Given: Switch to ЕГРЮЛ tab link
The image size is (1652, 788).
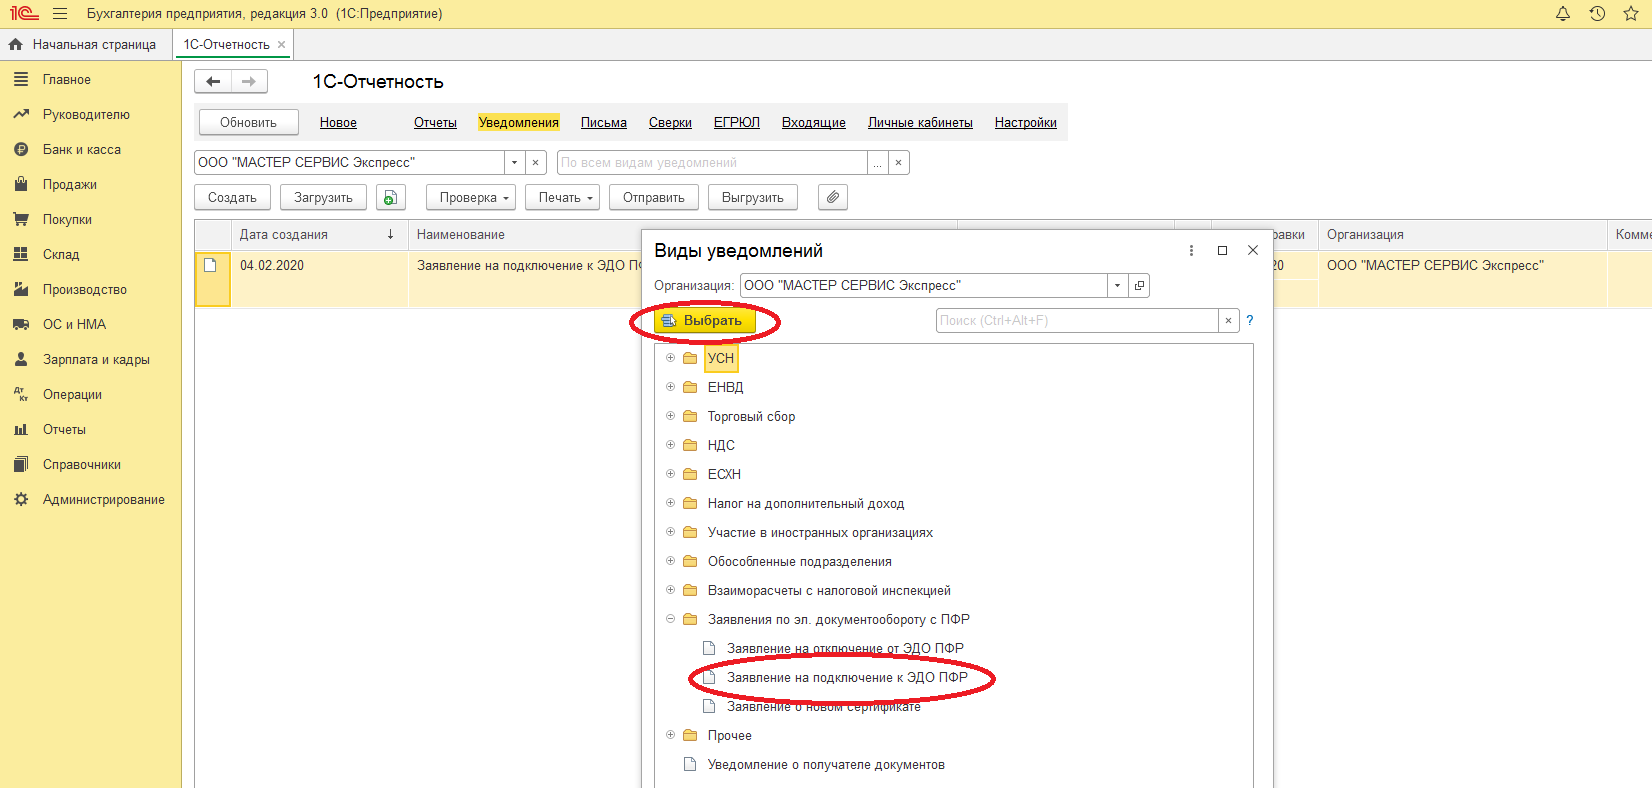Looking at the screenshot, I should (x=737, y=122).
